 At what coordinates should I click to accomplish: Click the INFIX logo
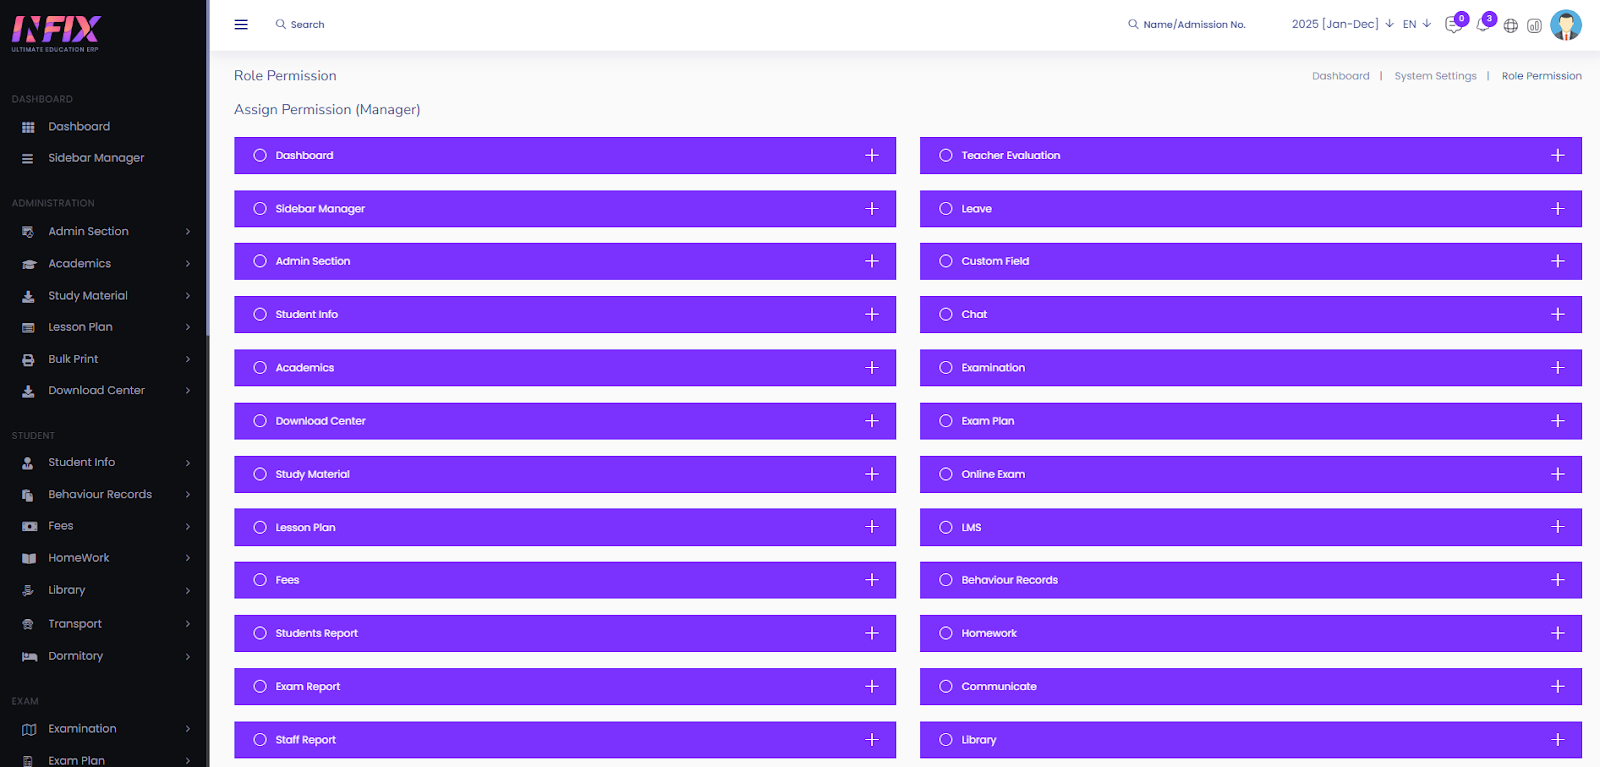56,33
